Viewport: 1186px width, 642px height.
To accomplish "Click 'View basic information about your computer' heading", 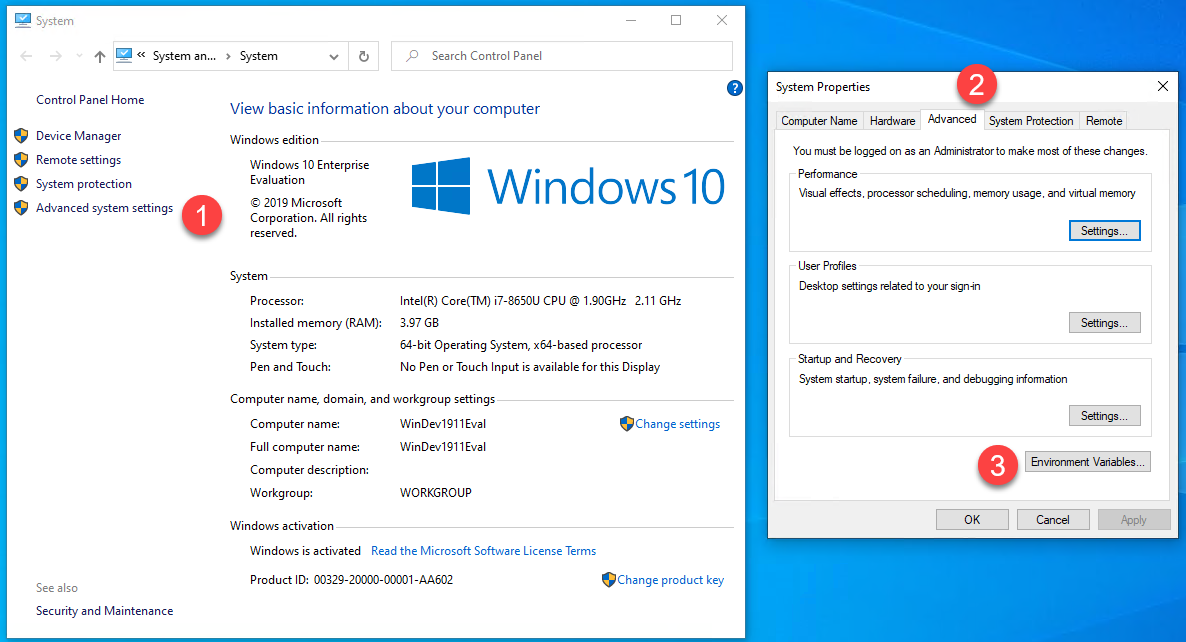I will (385, 109).
